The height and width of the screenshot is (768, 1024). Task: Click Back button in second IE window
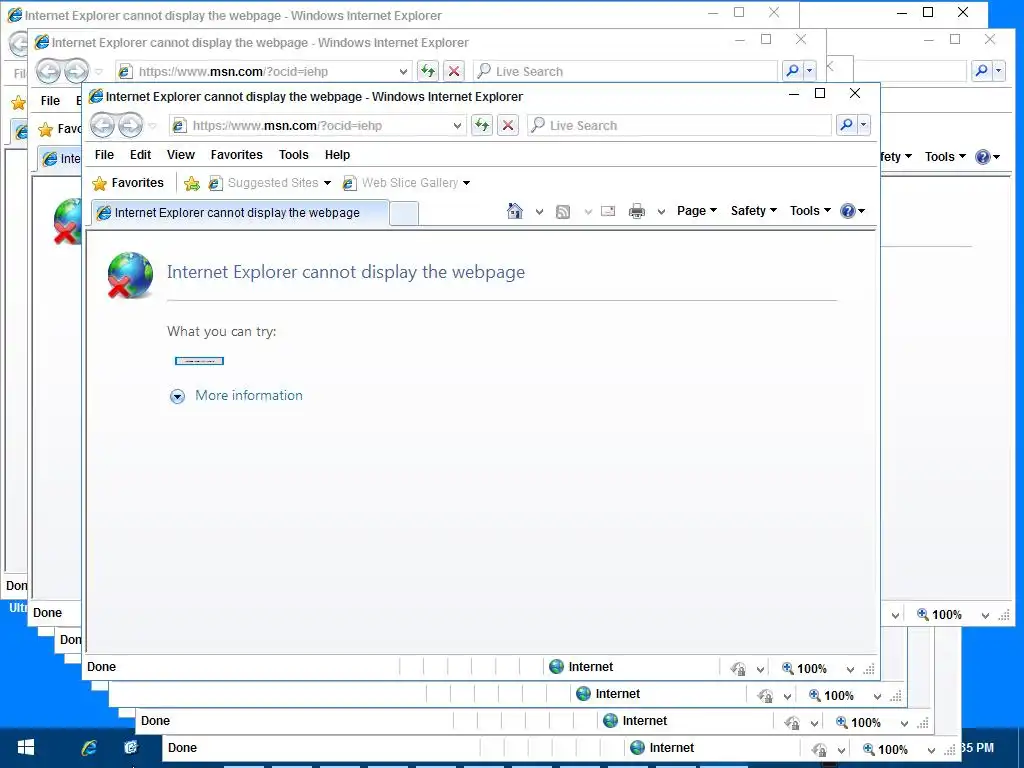(x=48, y=71)
